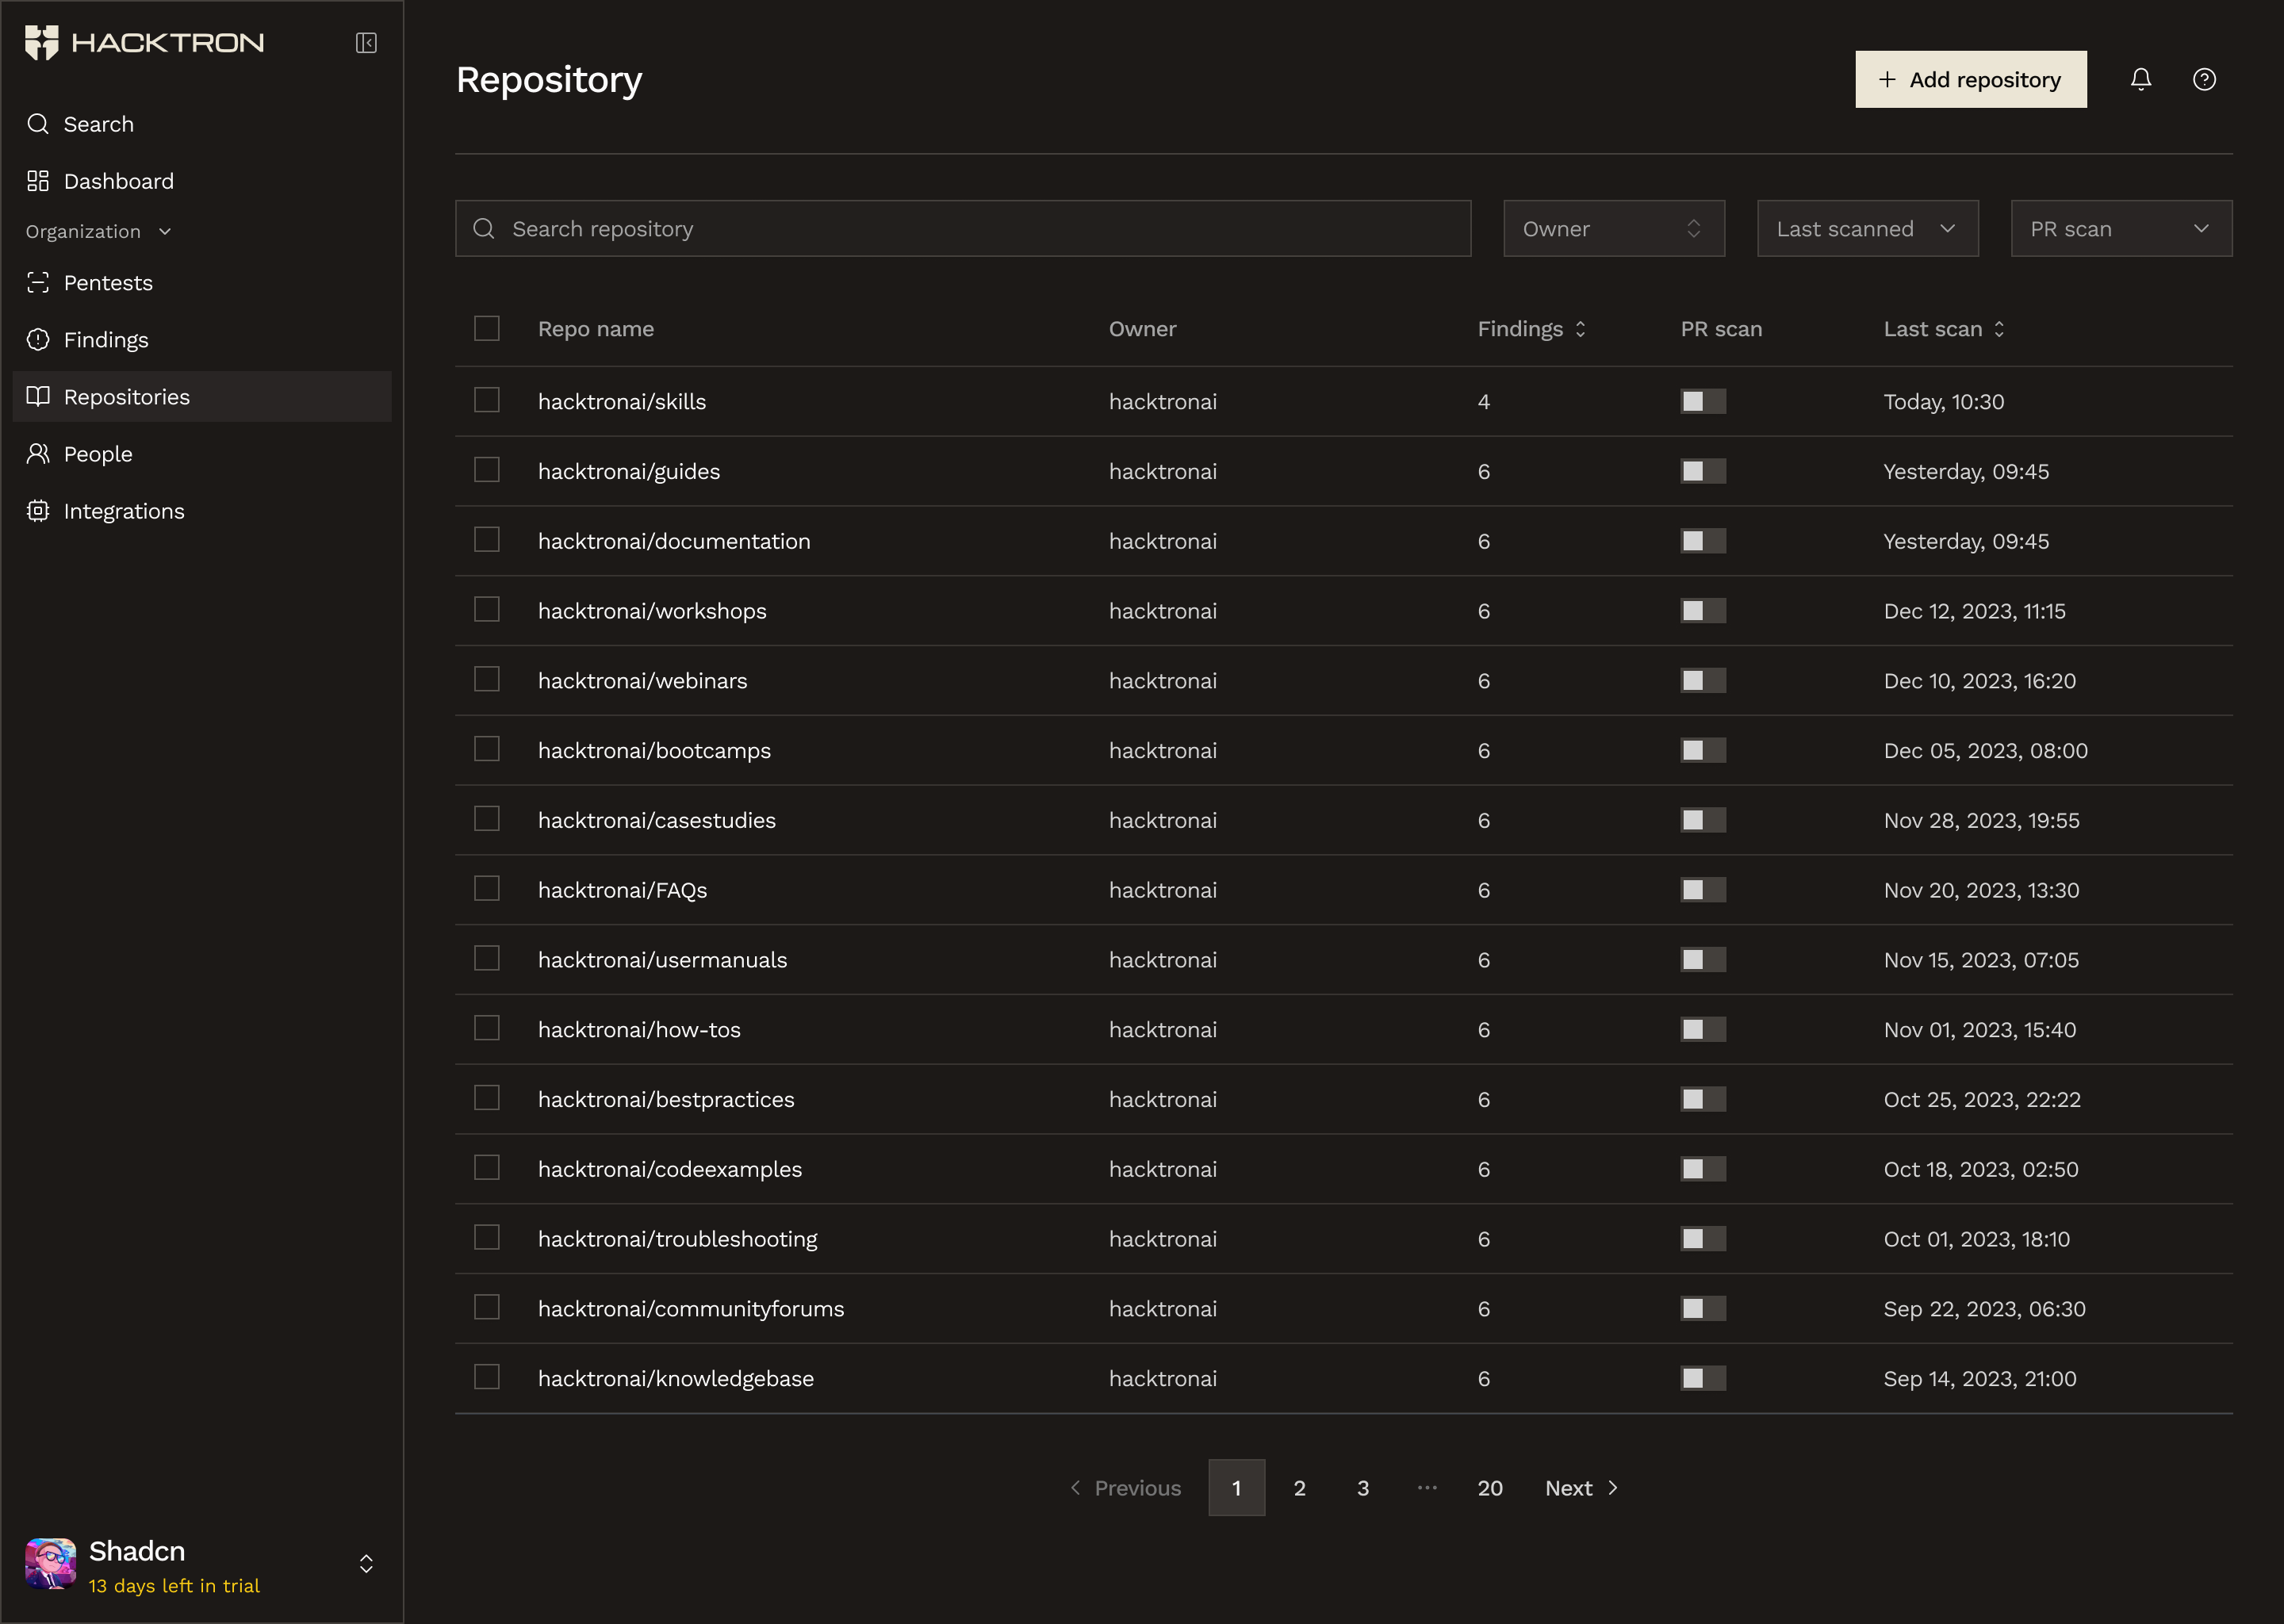Viewport: 2284px width, 1624px height.
Task: Enable PR scan for hacktronai/skills
Action: pos(1702,401)
